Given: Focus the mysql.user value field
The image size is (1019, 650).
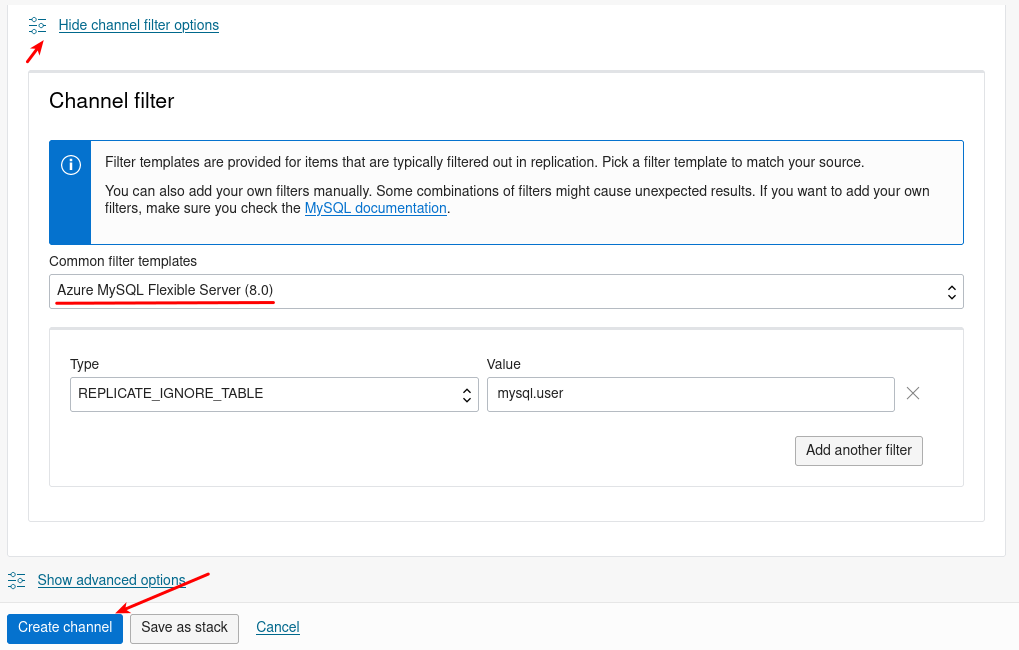Looking at the screenshot, I should coord(690,394).
